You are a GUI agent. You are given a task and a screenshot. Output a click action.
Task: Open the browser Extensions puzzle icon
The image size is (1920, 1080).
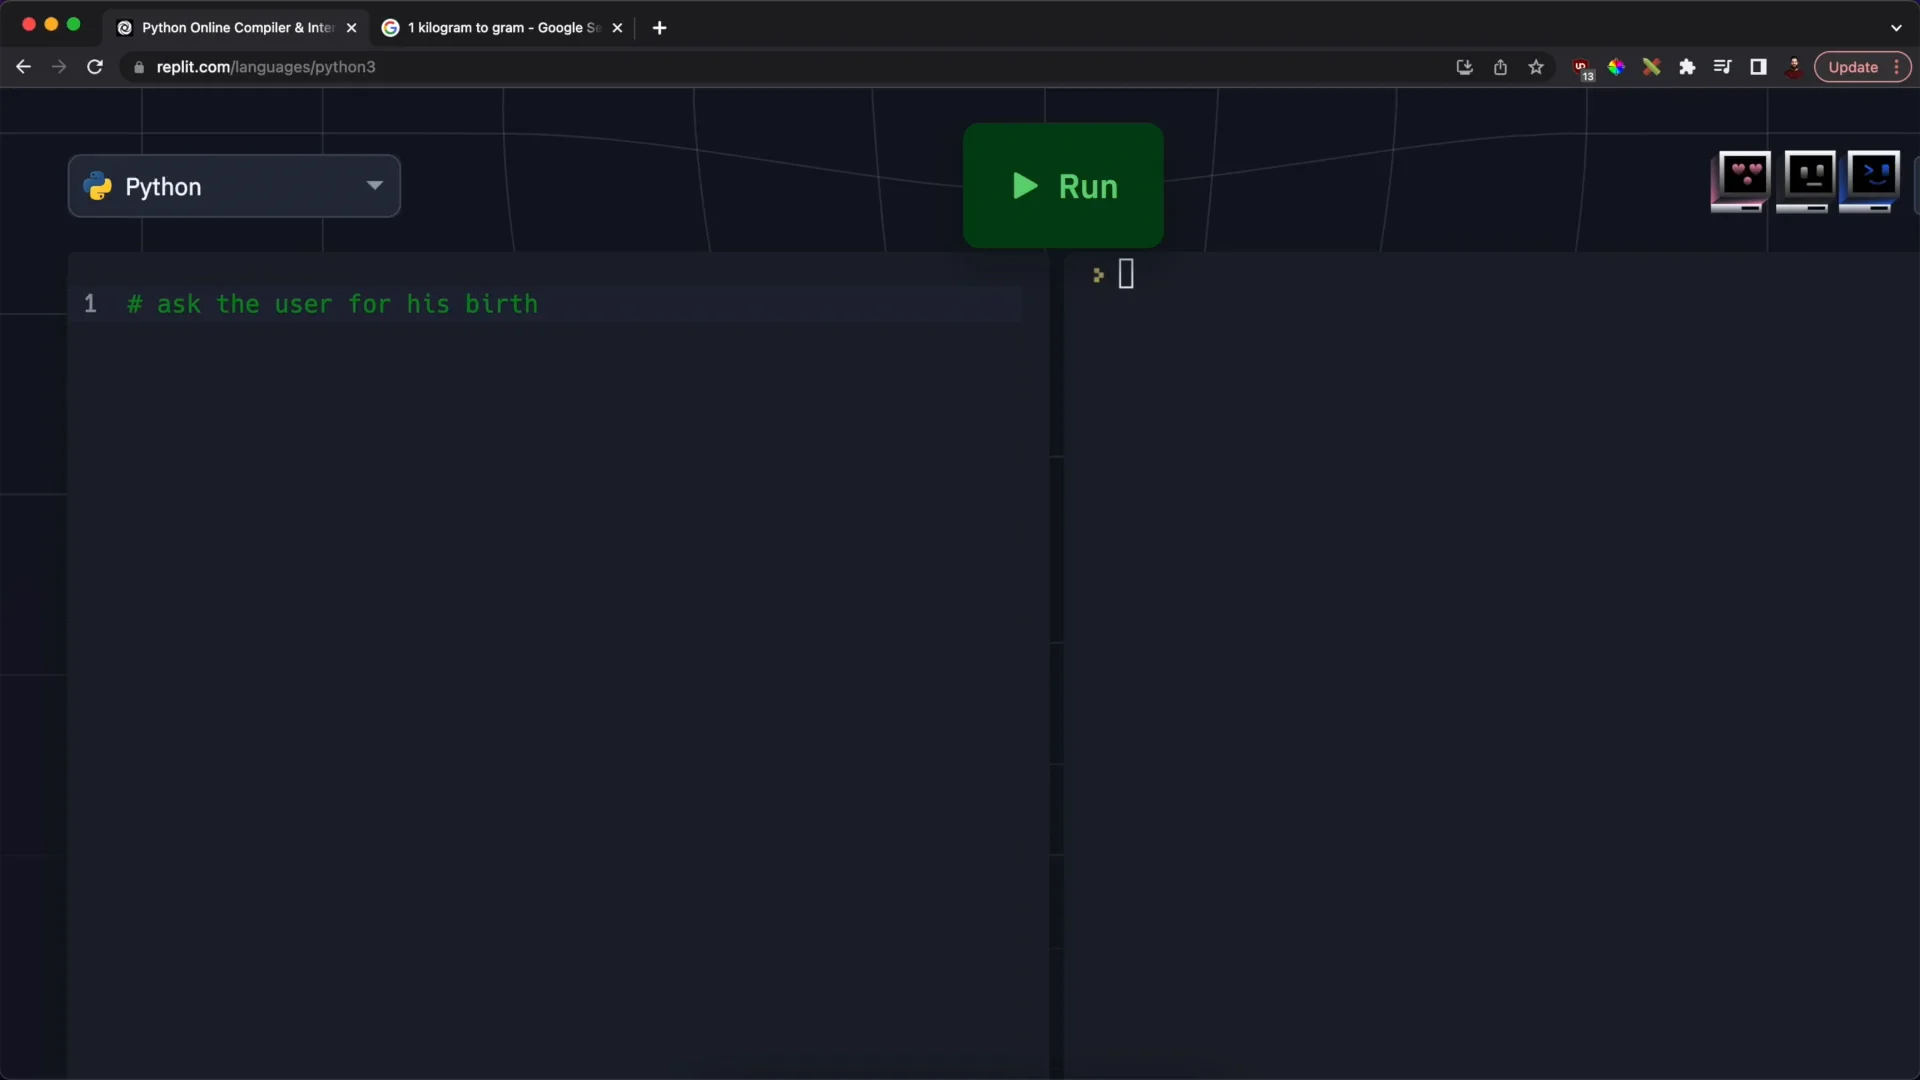[x=1688, y=66]
